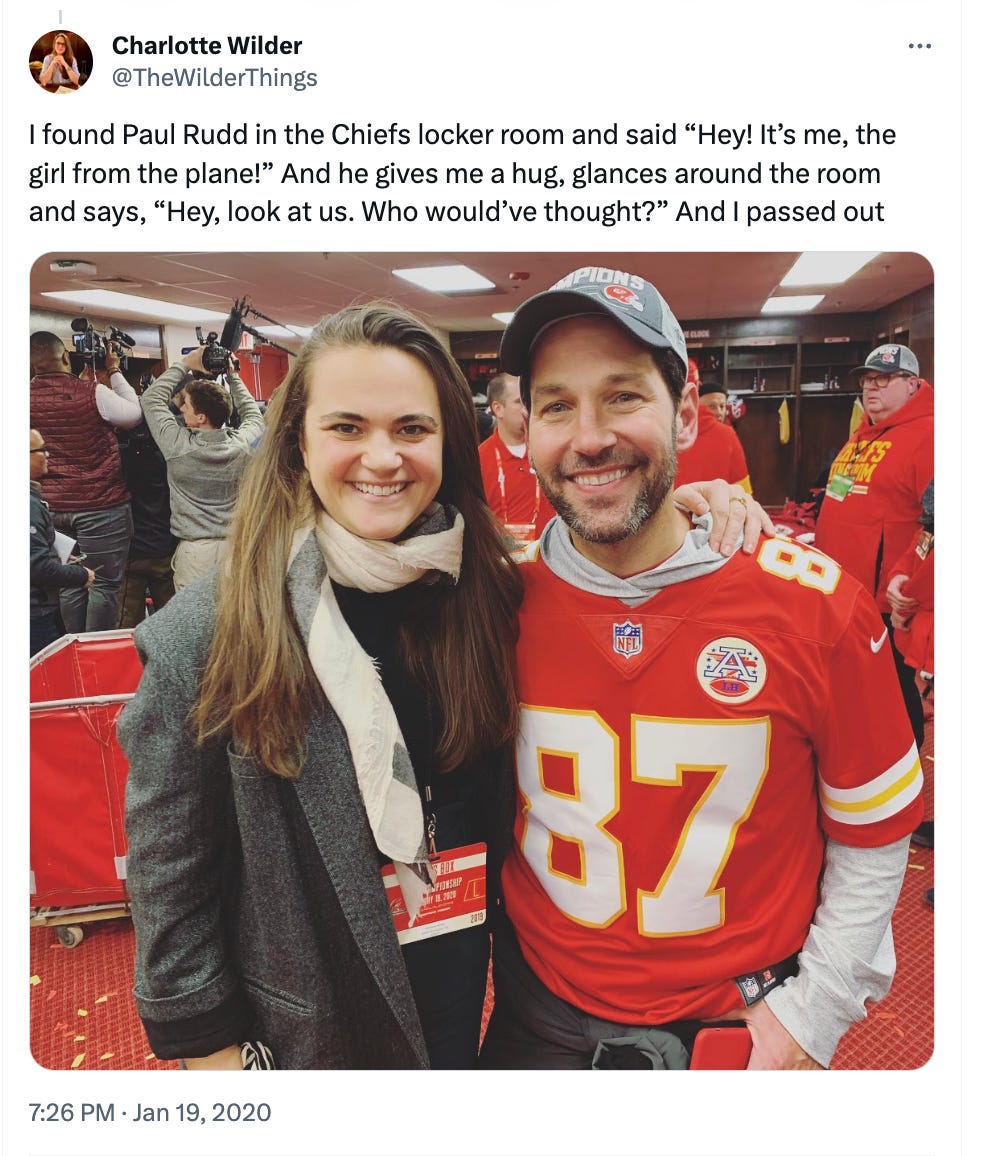
Task: Click the NFL shield logo on jersey collar
Action: coord(627,638)
